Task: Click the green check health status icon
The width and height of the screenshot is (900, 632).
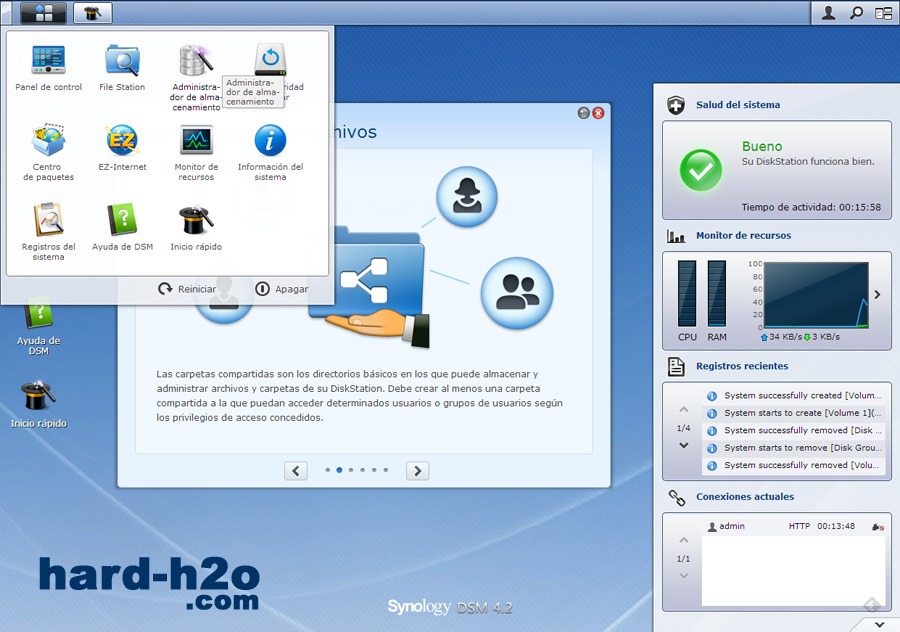Action: (701, 170)
